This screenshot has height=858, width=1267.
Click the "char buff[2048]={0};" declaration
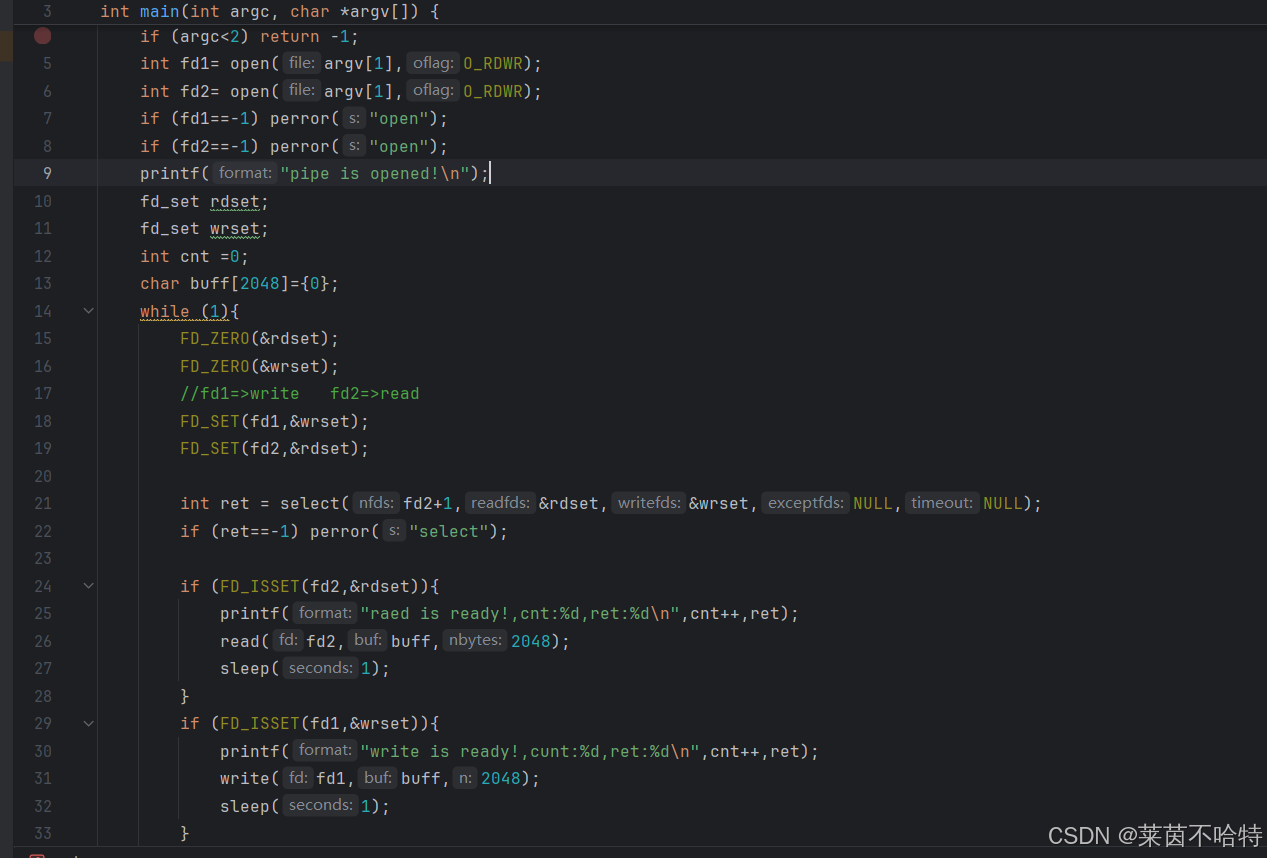pyautogui.click(x=240, y=284)
